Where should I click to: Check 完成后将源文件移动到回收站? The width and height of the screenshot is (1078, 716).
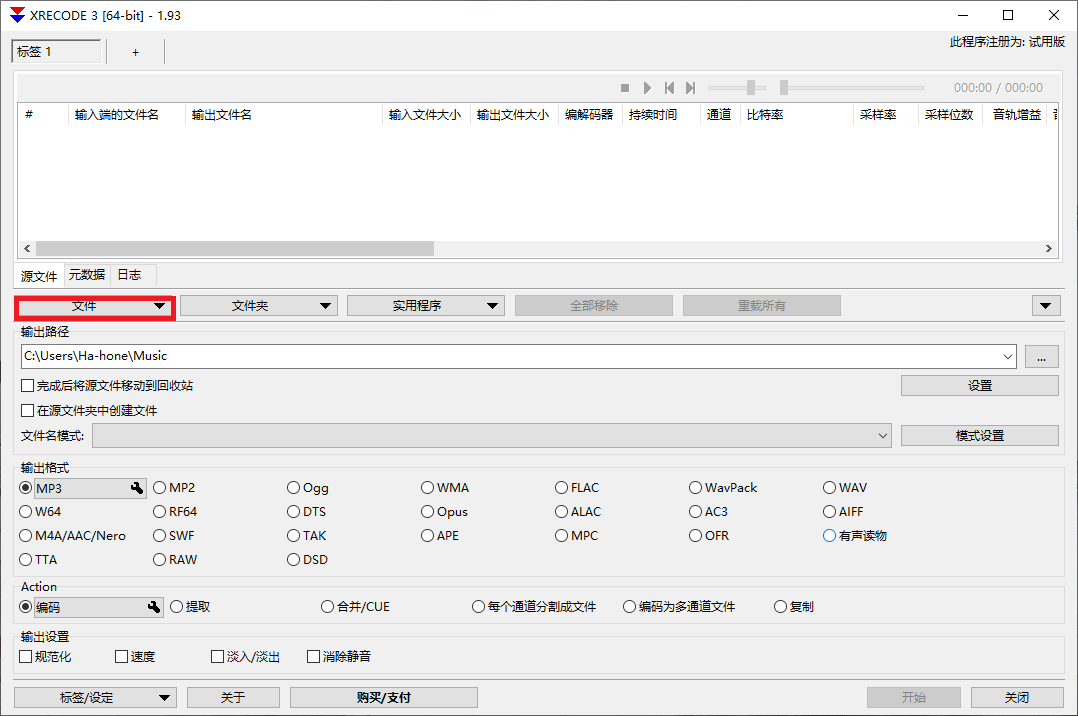[107, 385]
